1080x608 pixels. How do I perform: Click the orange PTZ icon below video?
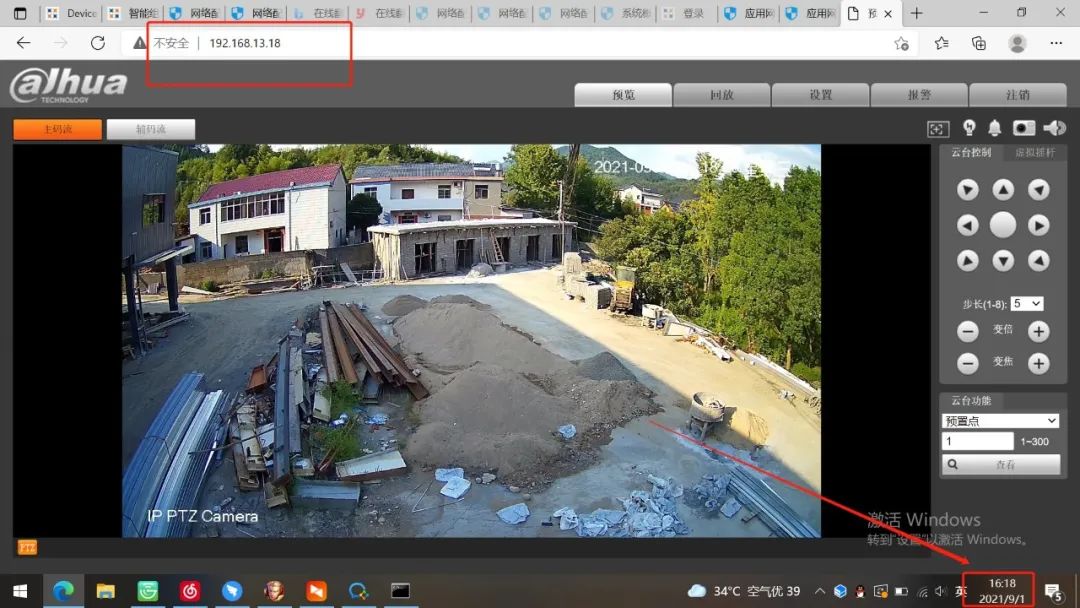(27, 547)
